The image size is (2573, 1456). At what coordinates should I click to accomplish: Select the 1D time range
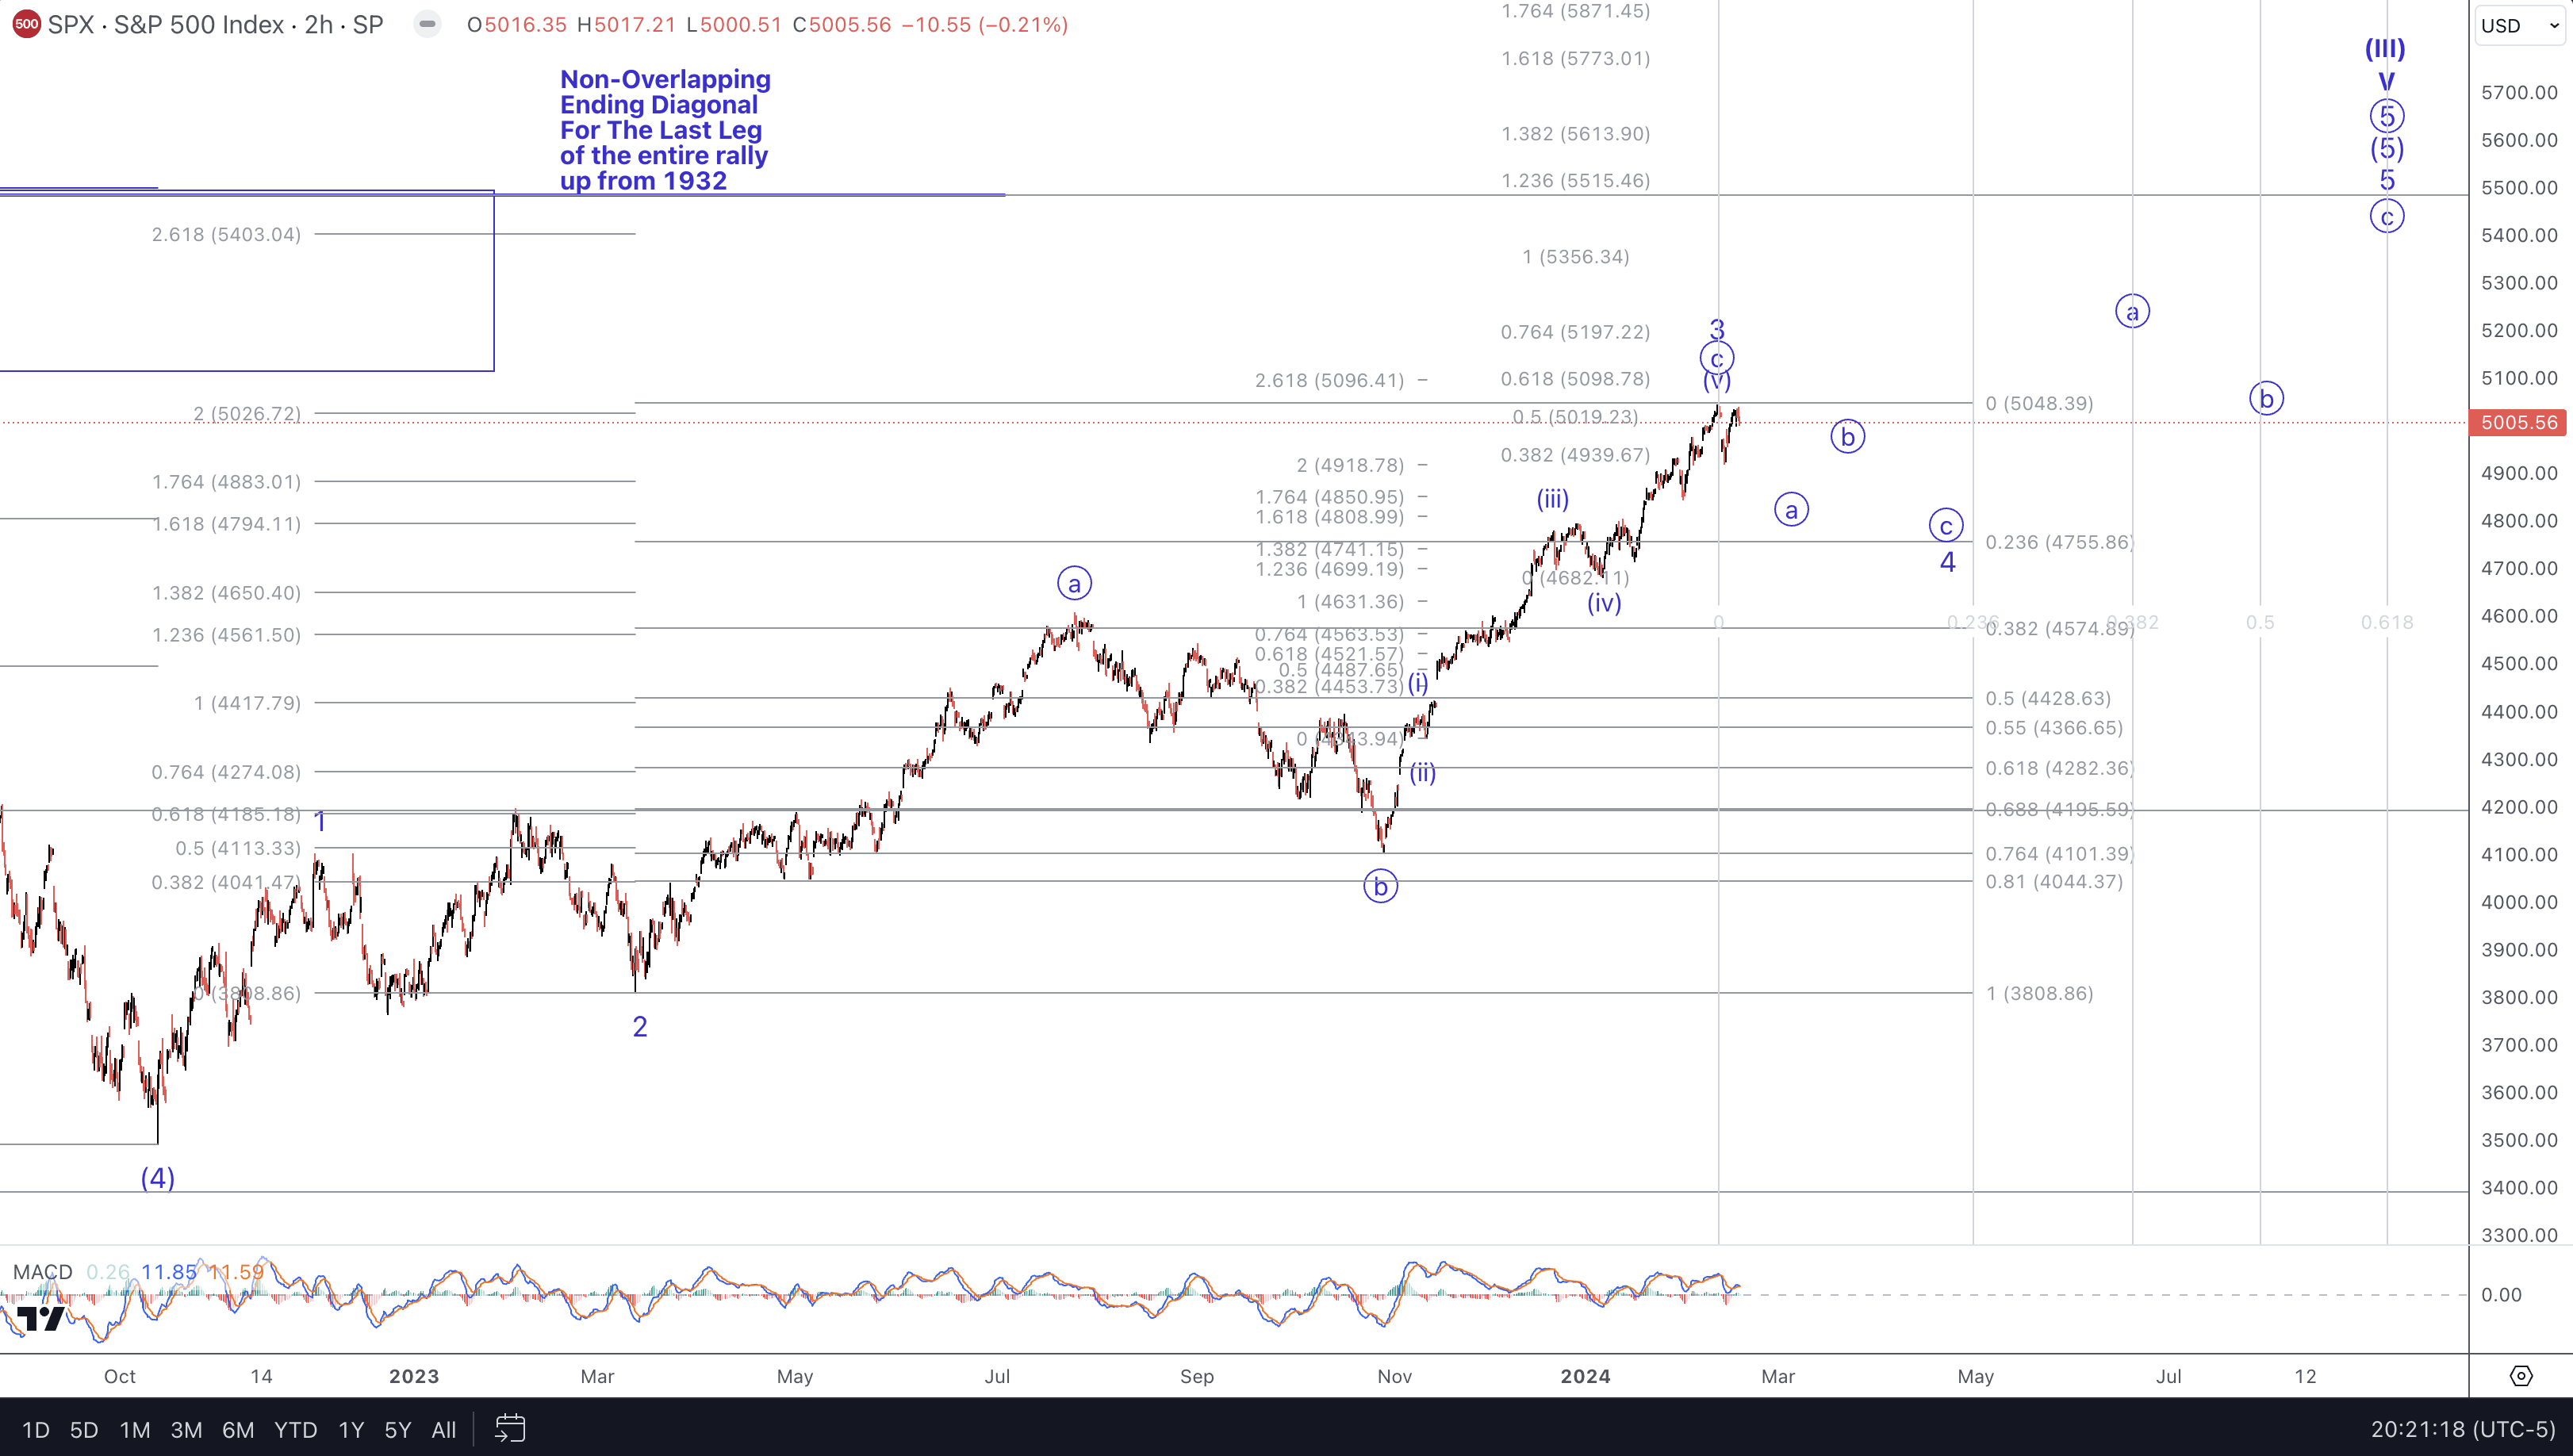pyautogui.click(x=36, y=1429)
